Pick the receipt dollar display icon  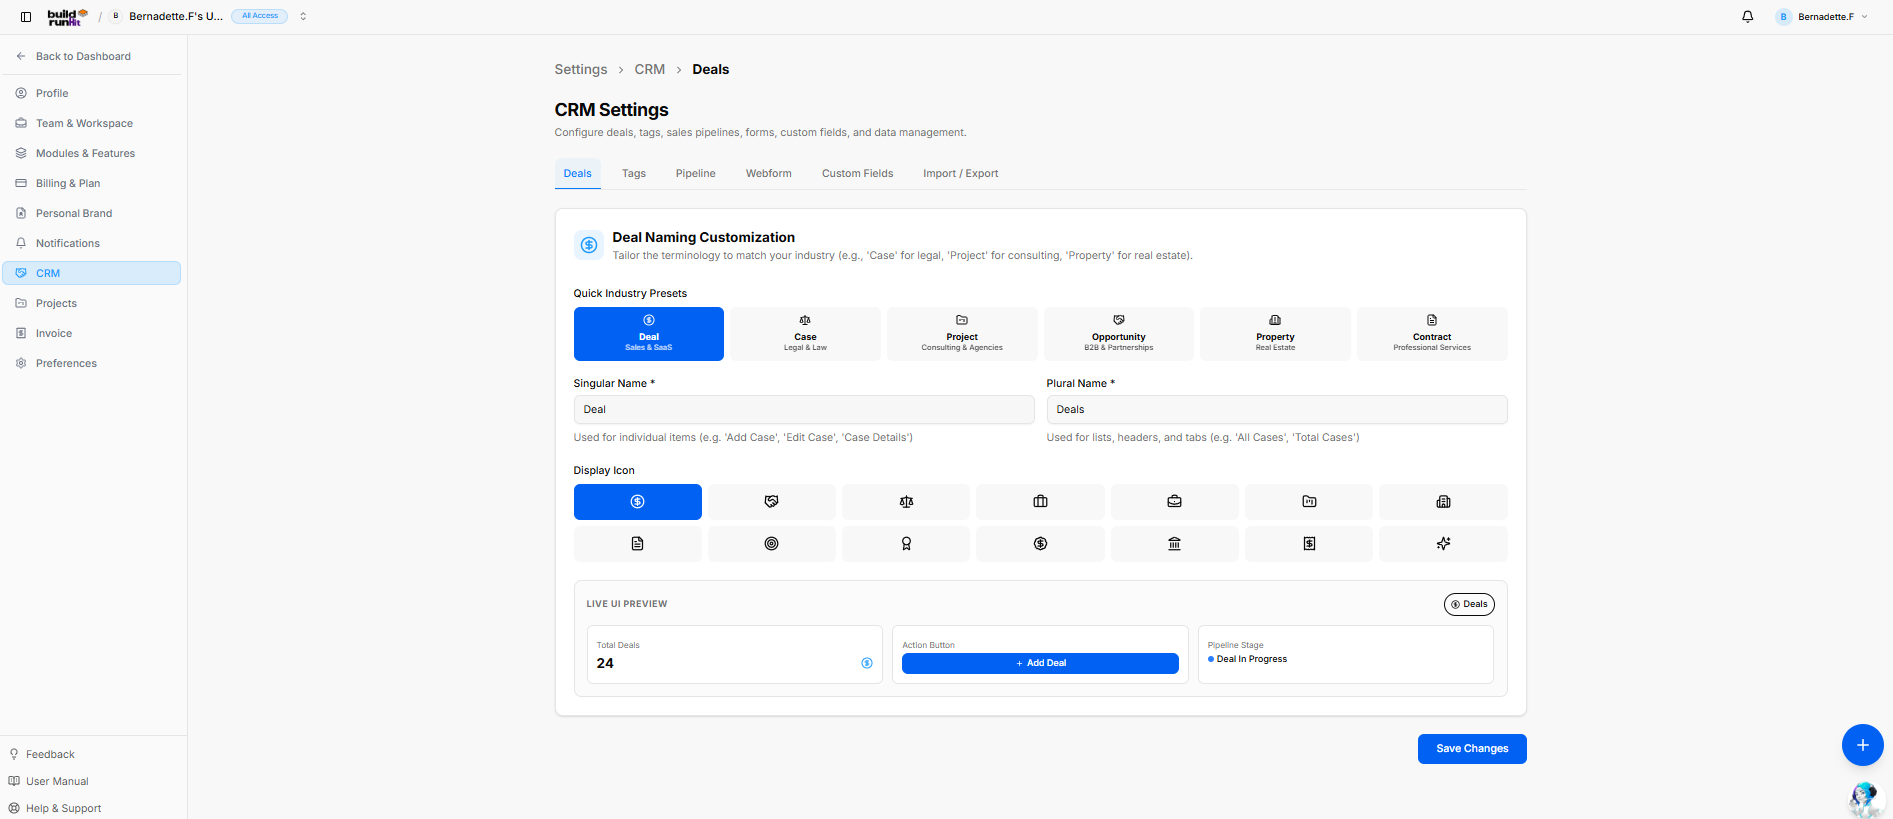tap(1309, 544)
